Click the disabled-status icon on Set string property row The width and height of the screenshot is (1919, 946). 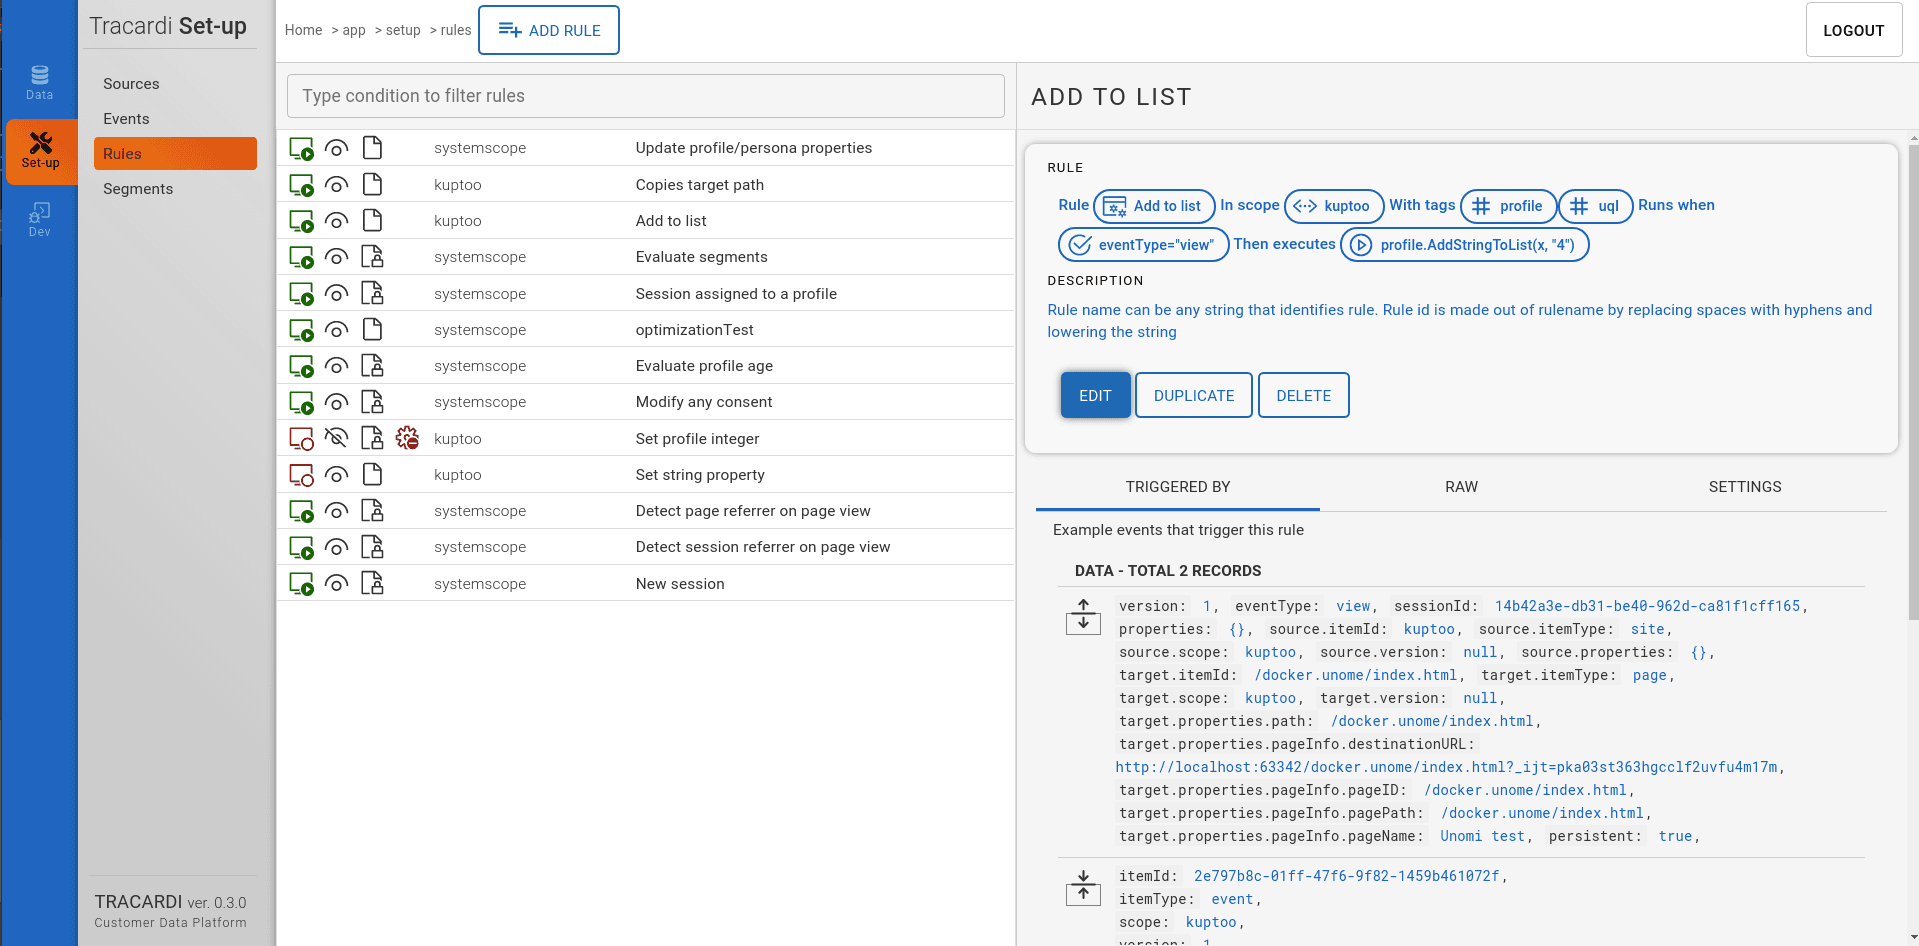coord(301,475)
